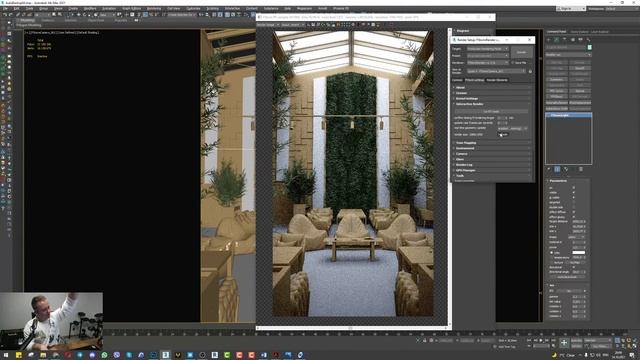
Task: Click the wide button under Interactive Render rollout
Action: [492, 111]
